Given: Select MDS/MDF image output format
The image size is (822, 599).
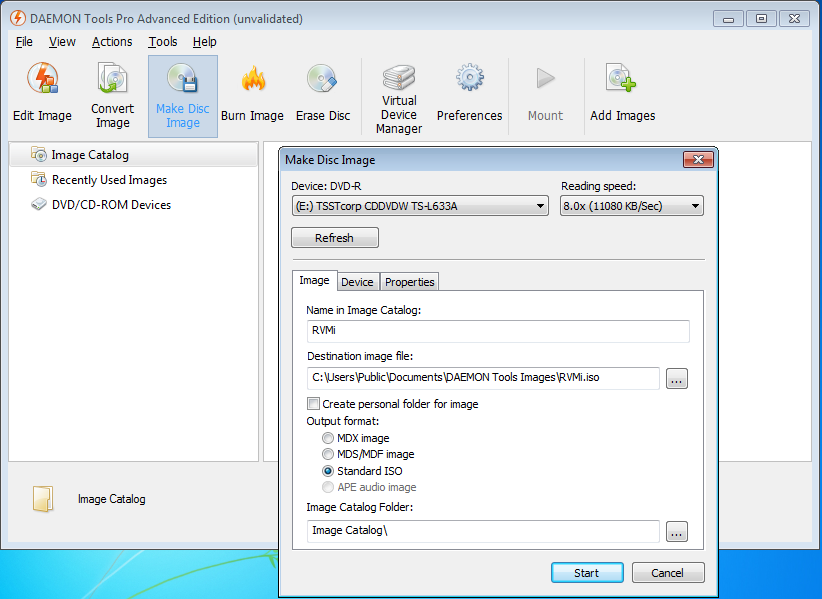Looking at the screenshot, I should click(x=328, y=454).
